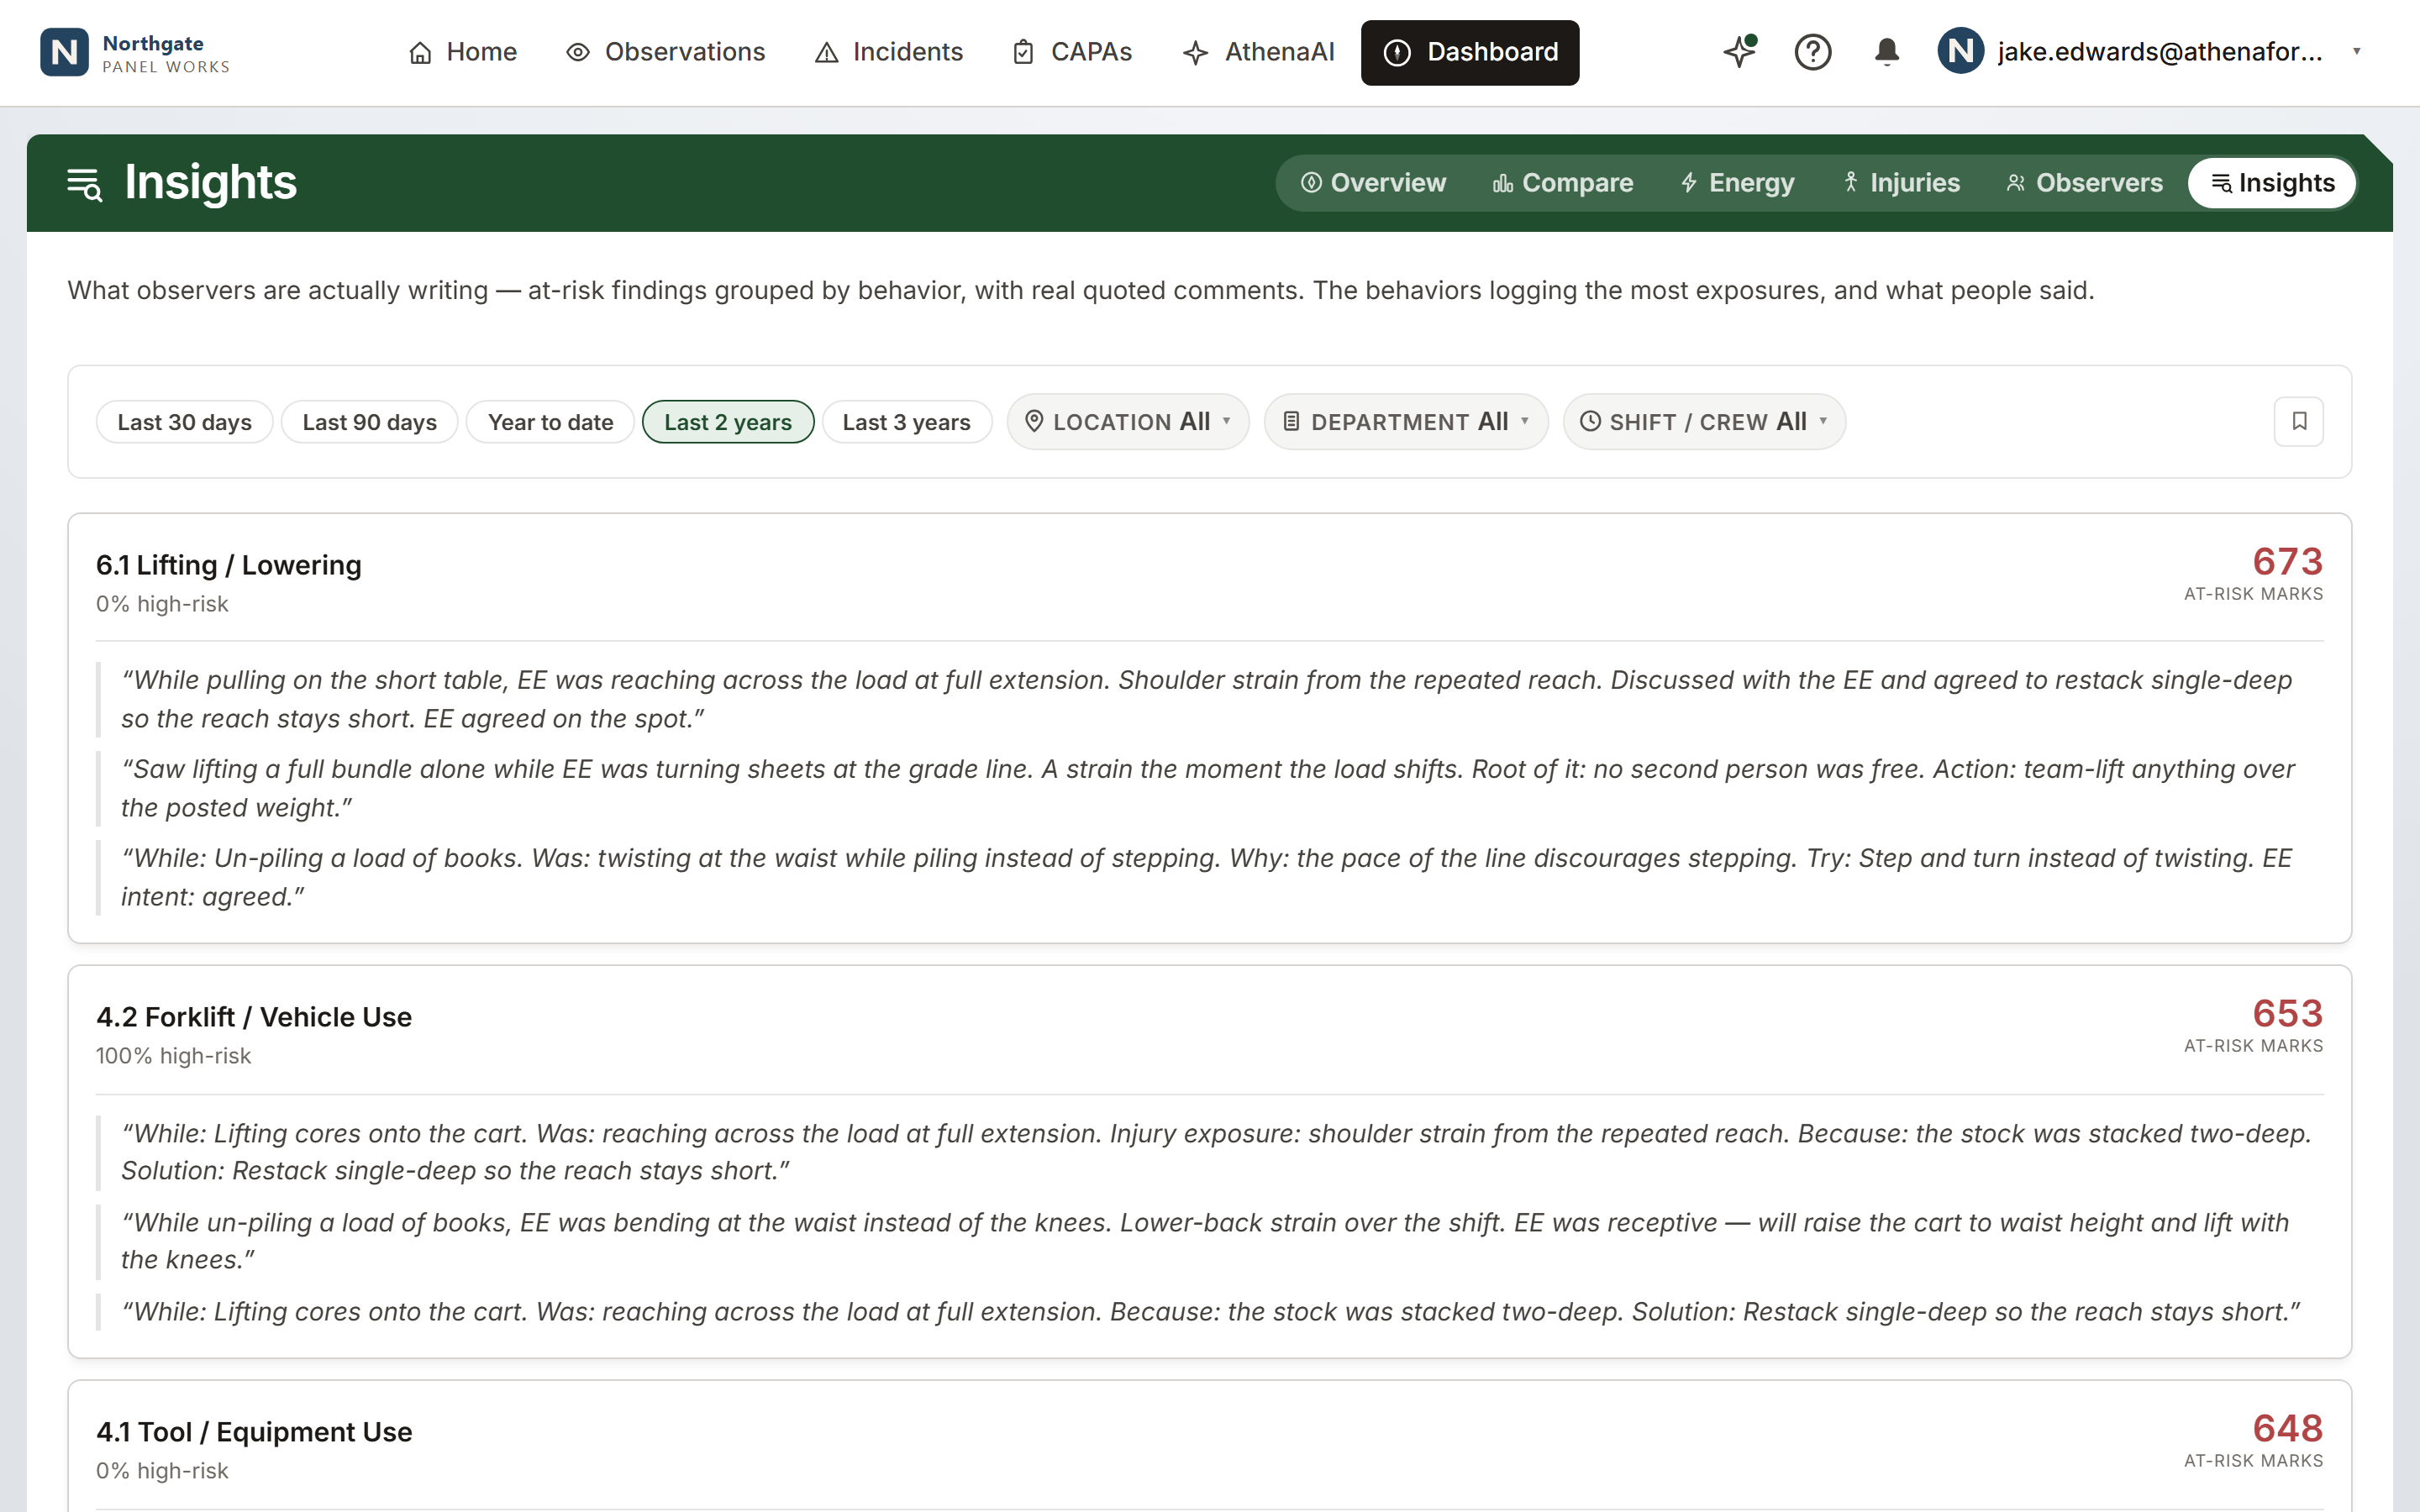Switch to the Observers tab
Viewport: 2420px width, 1512px height.
pyautogui.click(x=2084, y=183)
